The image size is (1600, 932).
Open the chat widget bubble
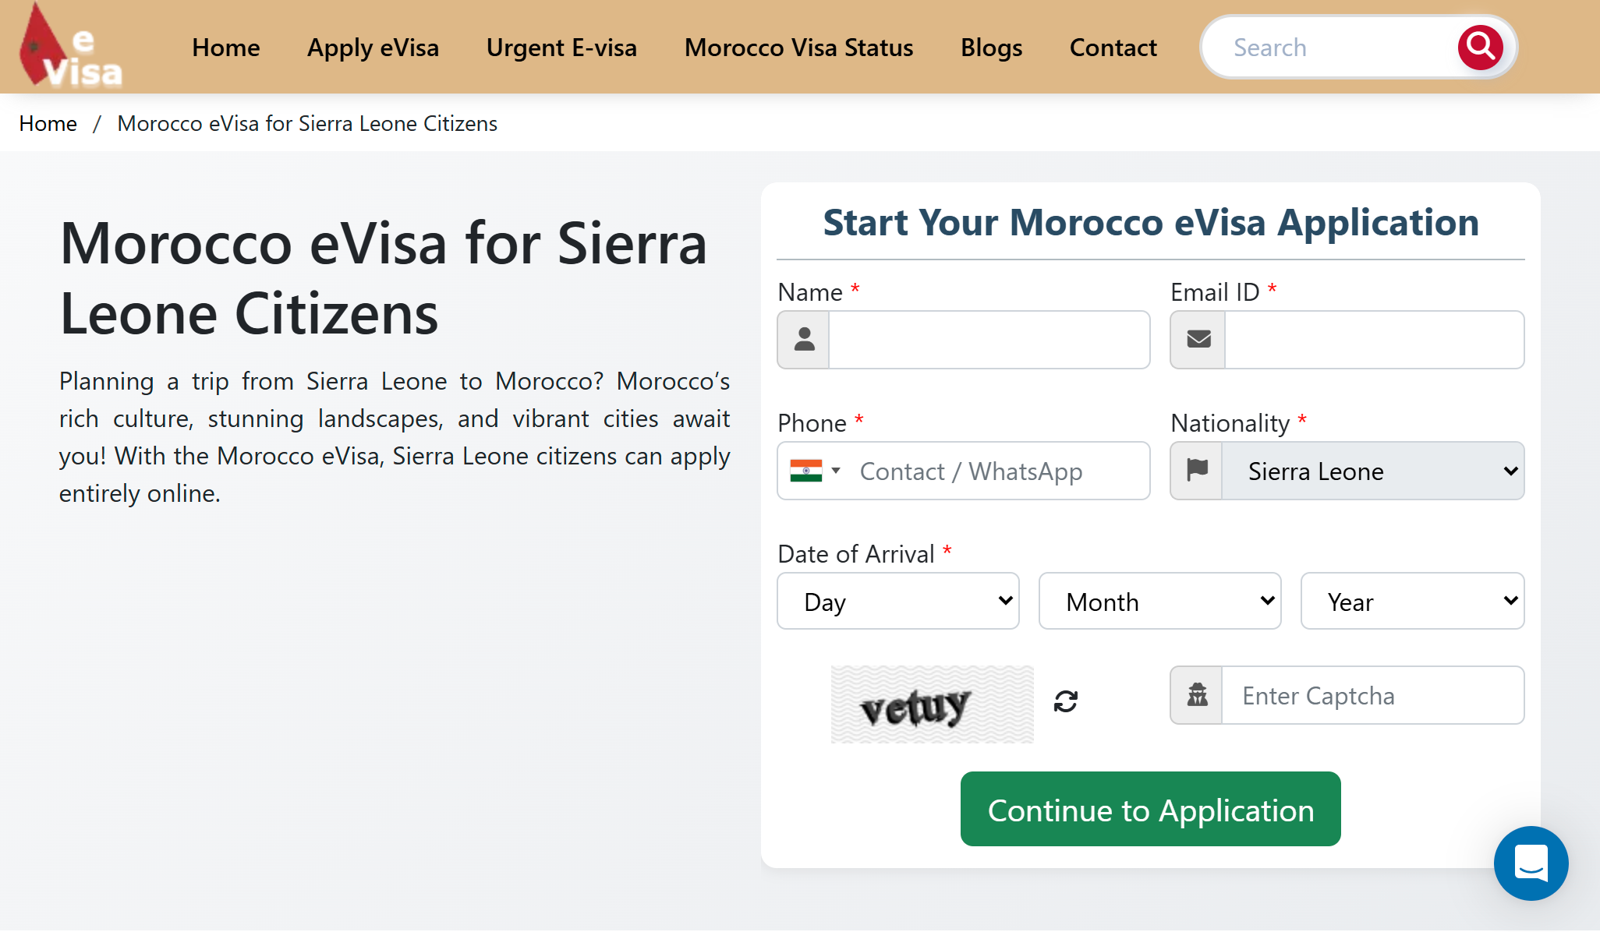(1530, 863)
